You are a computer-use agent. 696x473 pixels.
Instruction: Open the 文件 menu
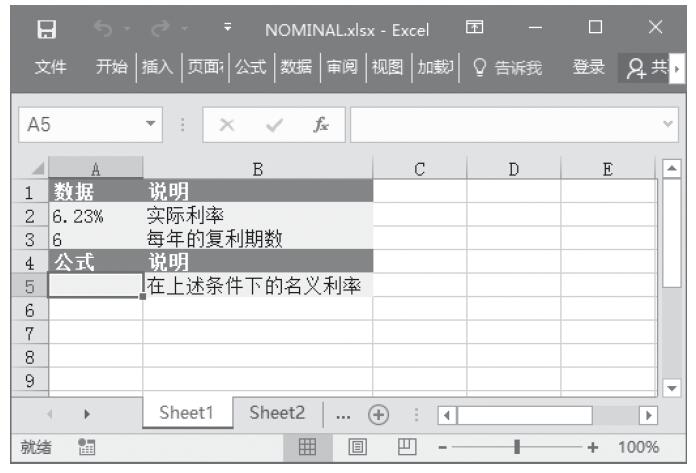[52, 67]
